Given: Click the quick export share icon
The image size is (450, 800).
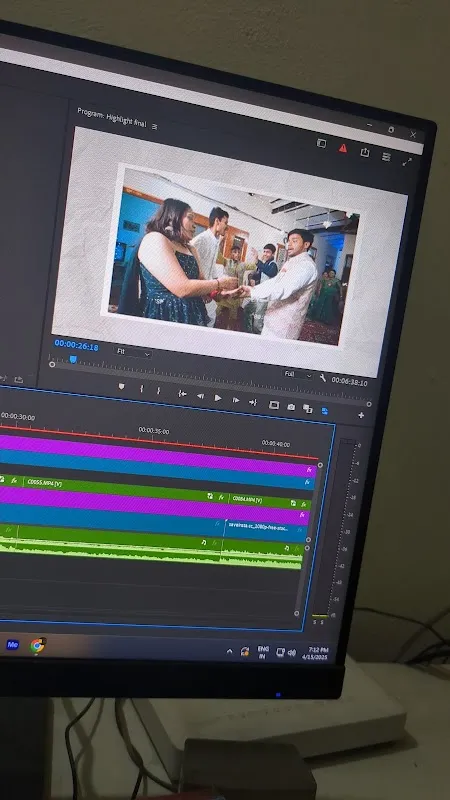Looking at the screenshot, I should pos(364,152).
